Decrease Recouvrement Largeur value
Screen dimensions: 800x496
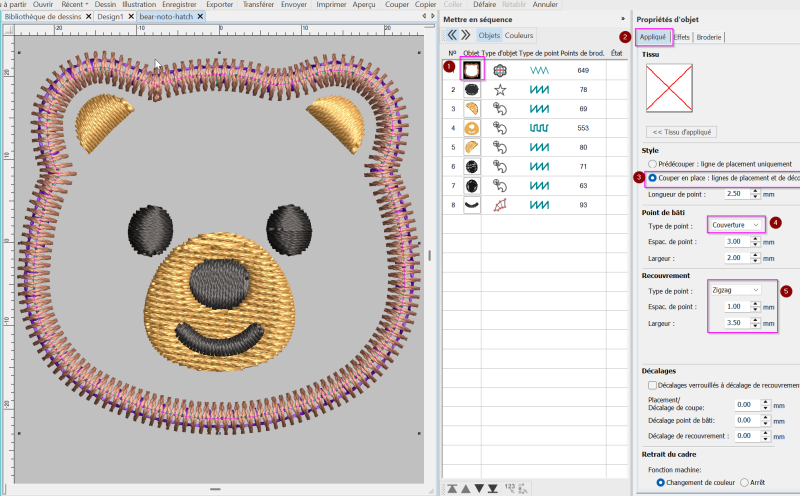(756, 326)
